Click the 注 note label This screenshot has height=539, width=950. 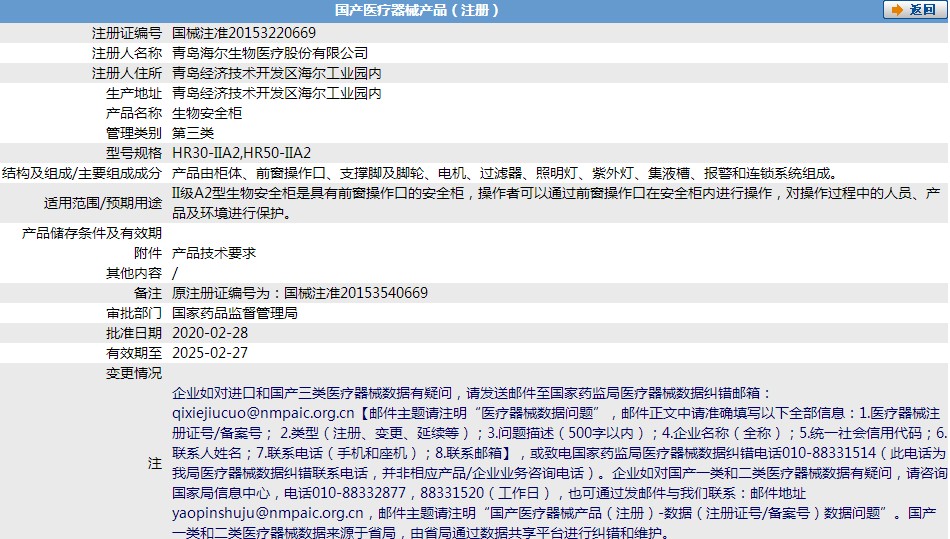click(155, 463)
